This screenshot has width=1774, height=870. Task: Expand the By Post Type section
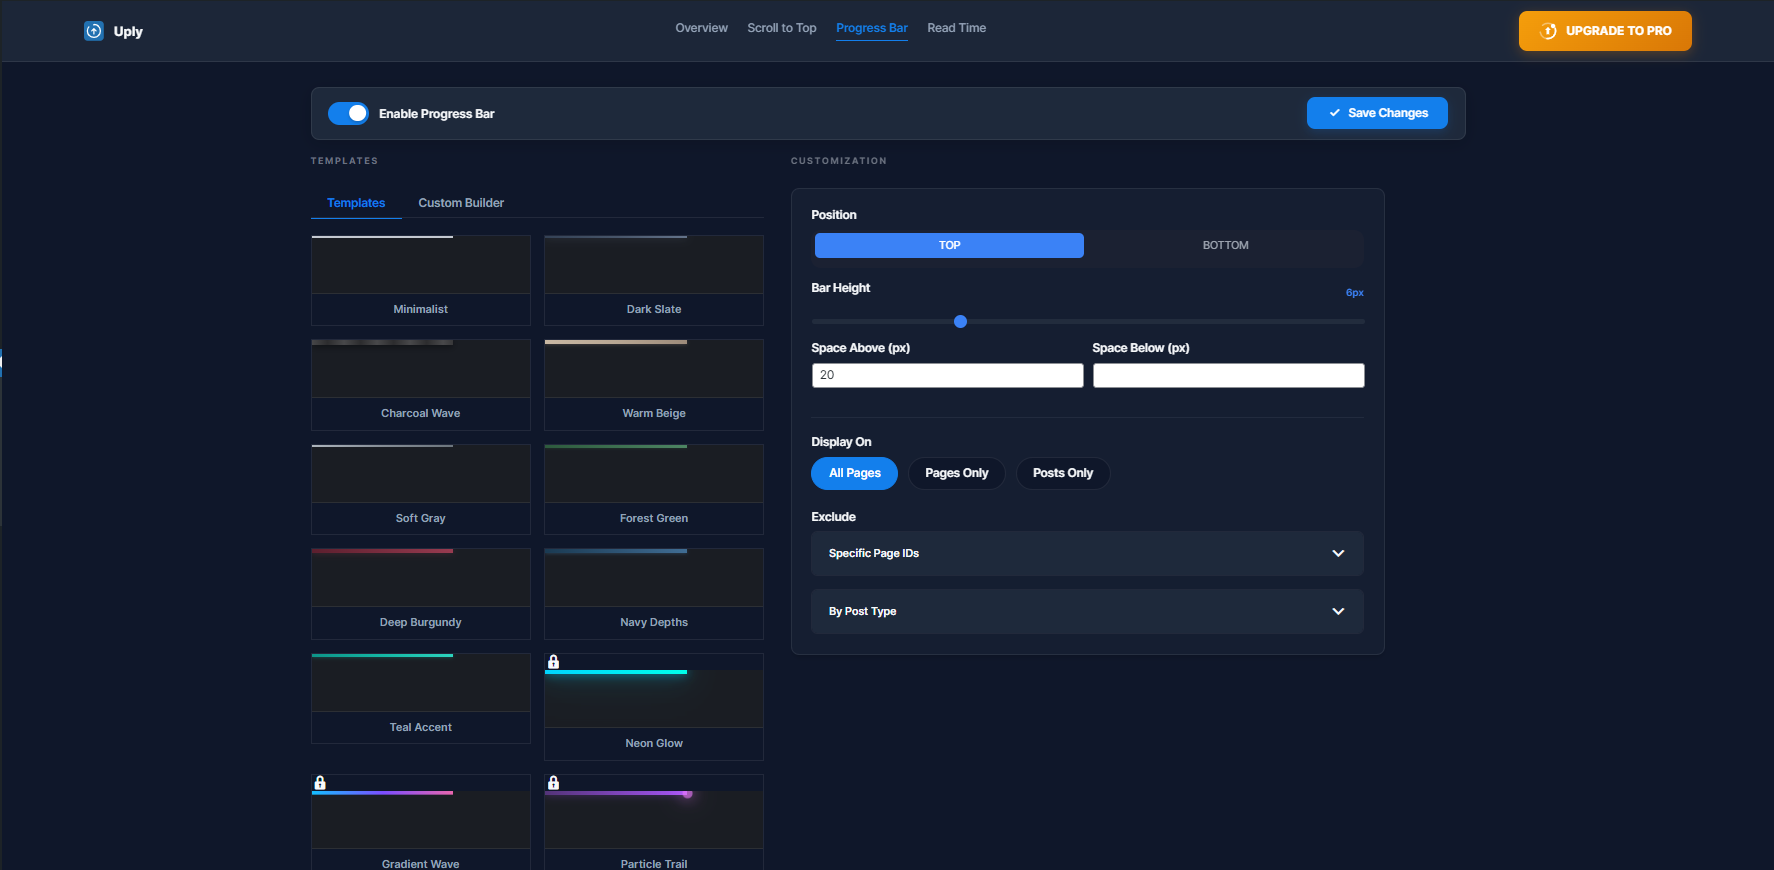click(1087, 611)
